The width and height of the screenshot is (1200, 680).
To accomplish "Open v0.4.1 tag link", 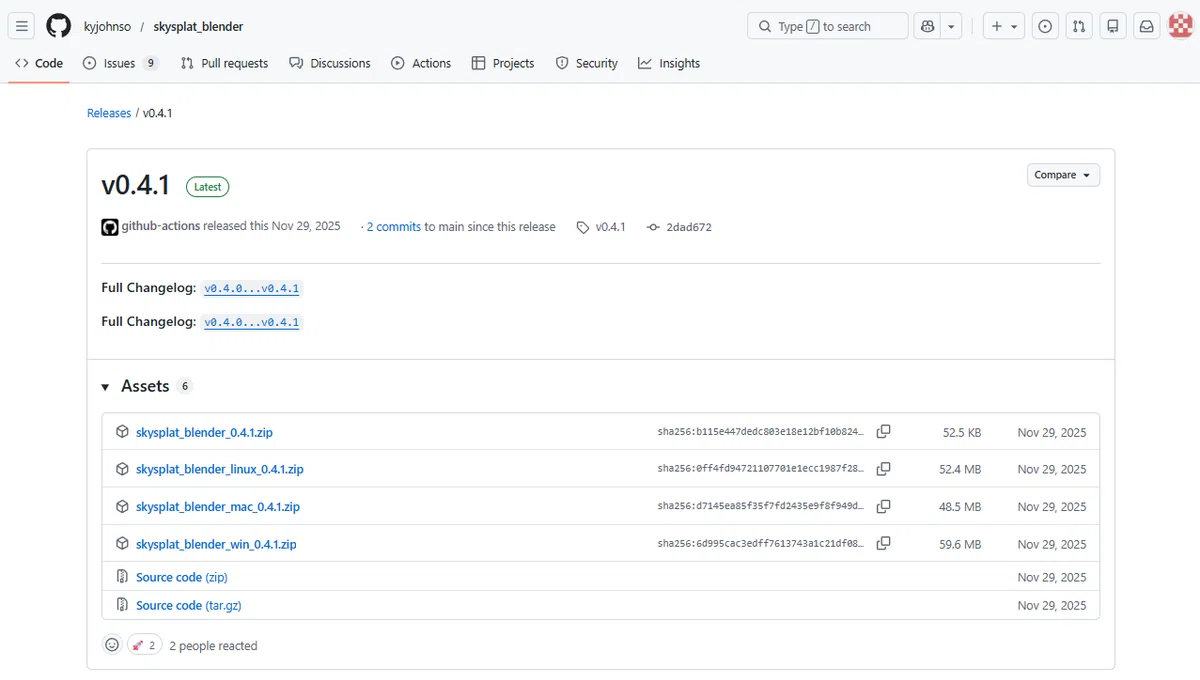I will 601,227.
